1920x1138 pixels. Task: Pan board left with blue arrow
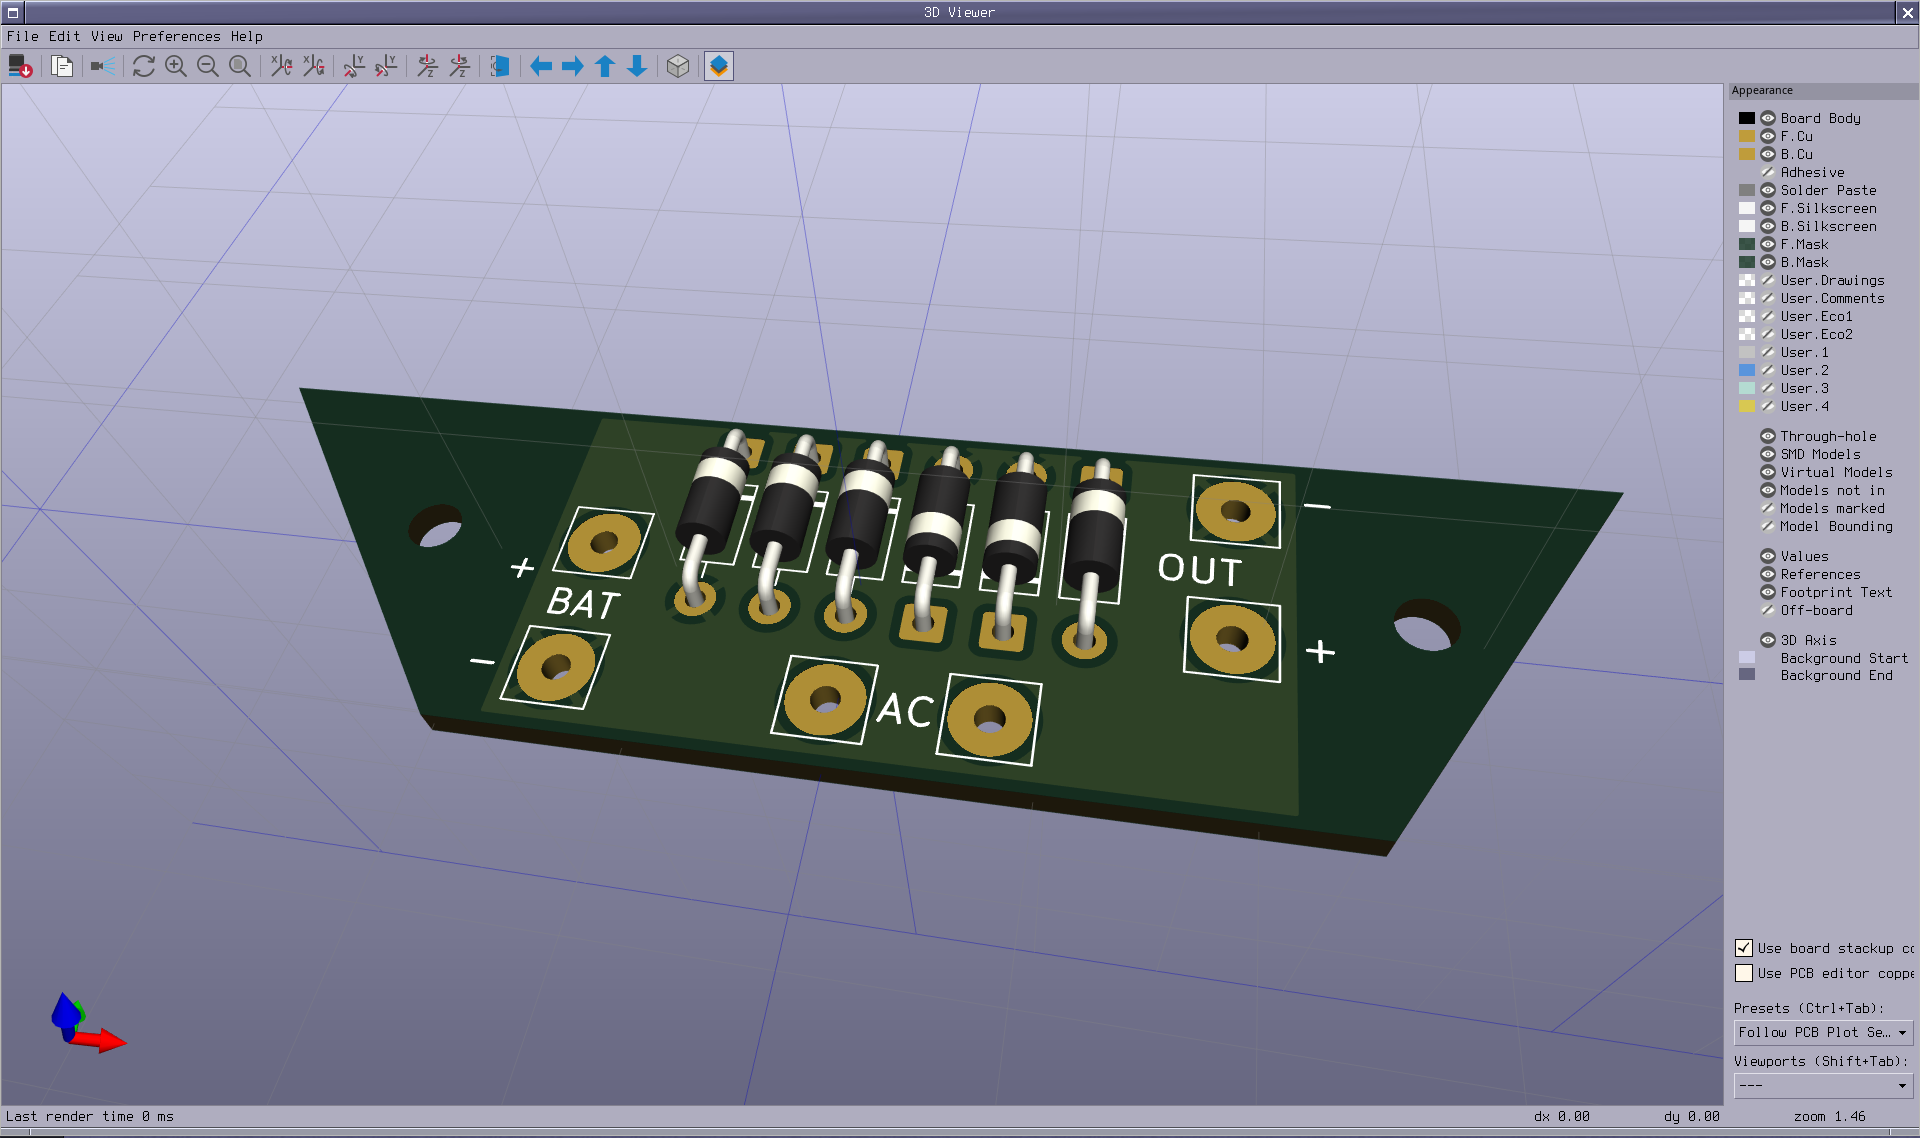click(541, 66)
